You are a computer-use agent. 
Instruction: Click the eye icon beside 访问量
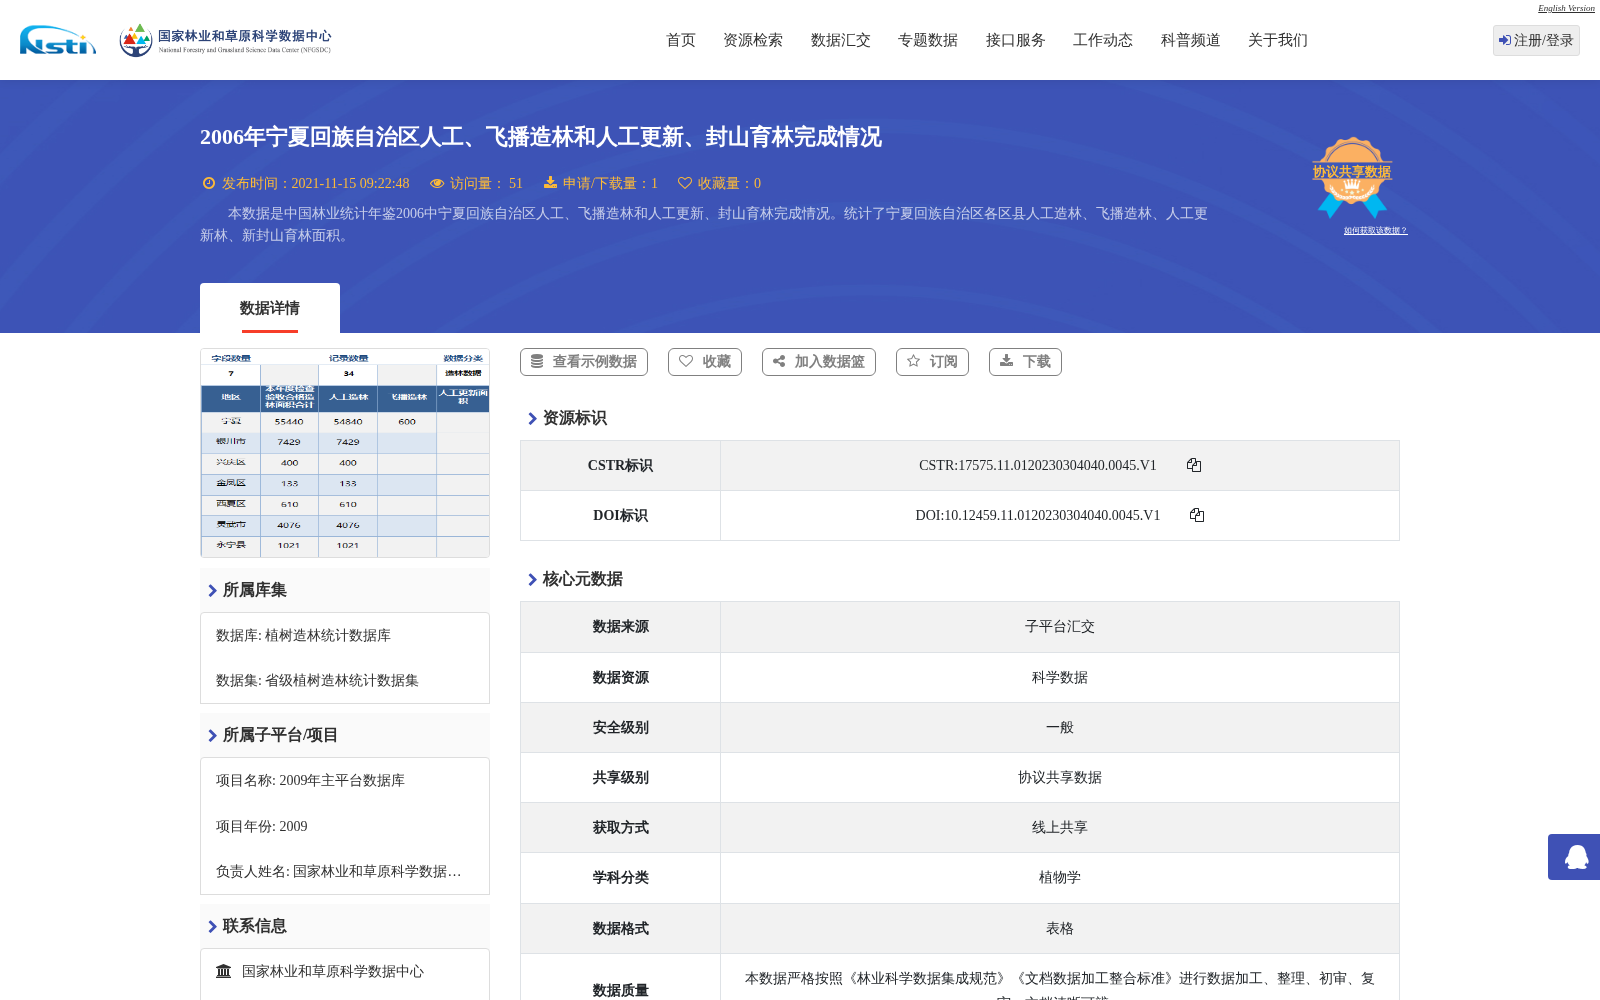437,183
